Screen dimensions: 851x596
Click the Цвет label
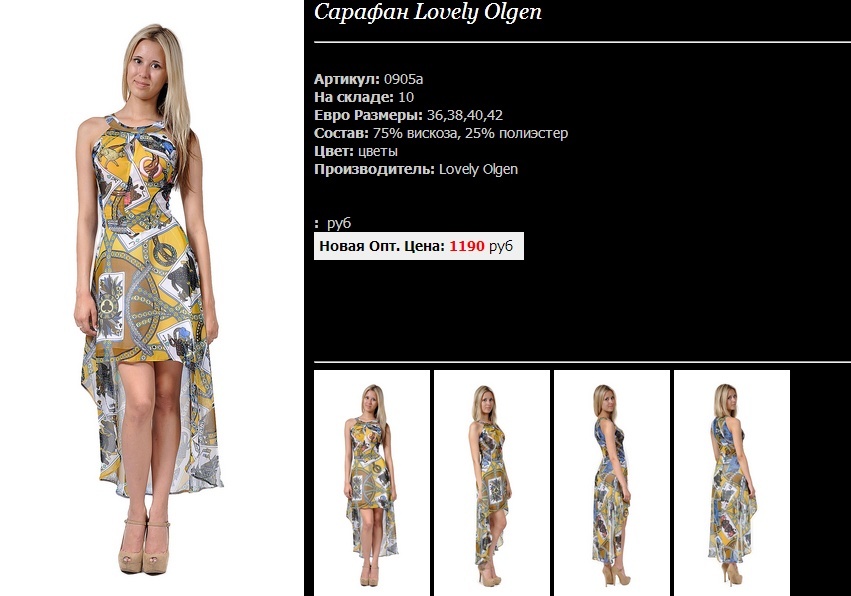tap(334, 151)
